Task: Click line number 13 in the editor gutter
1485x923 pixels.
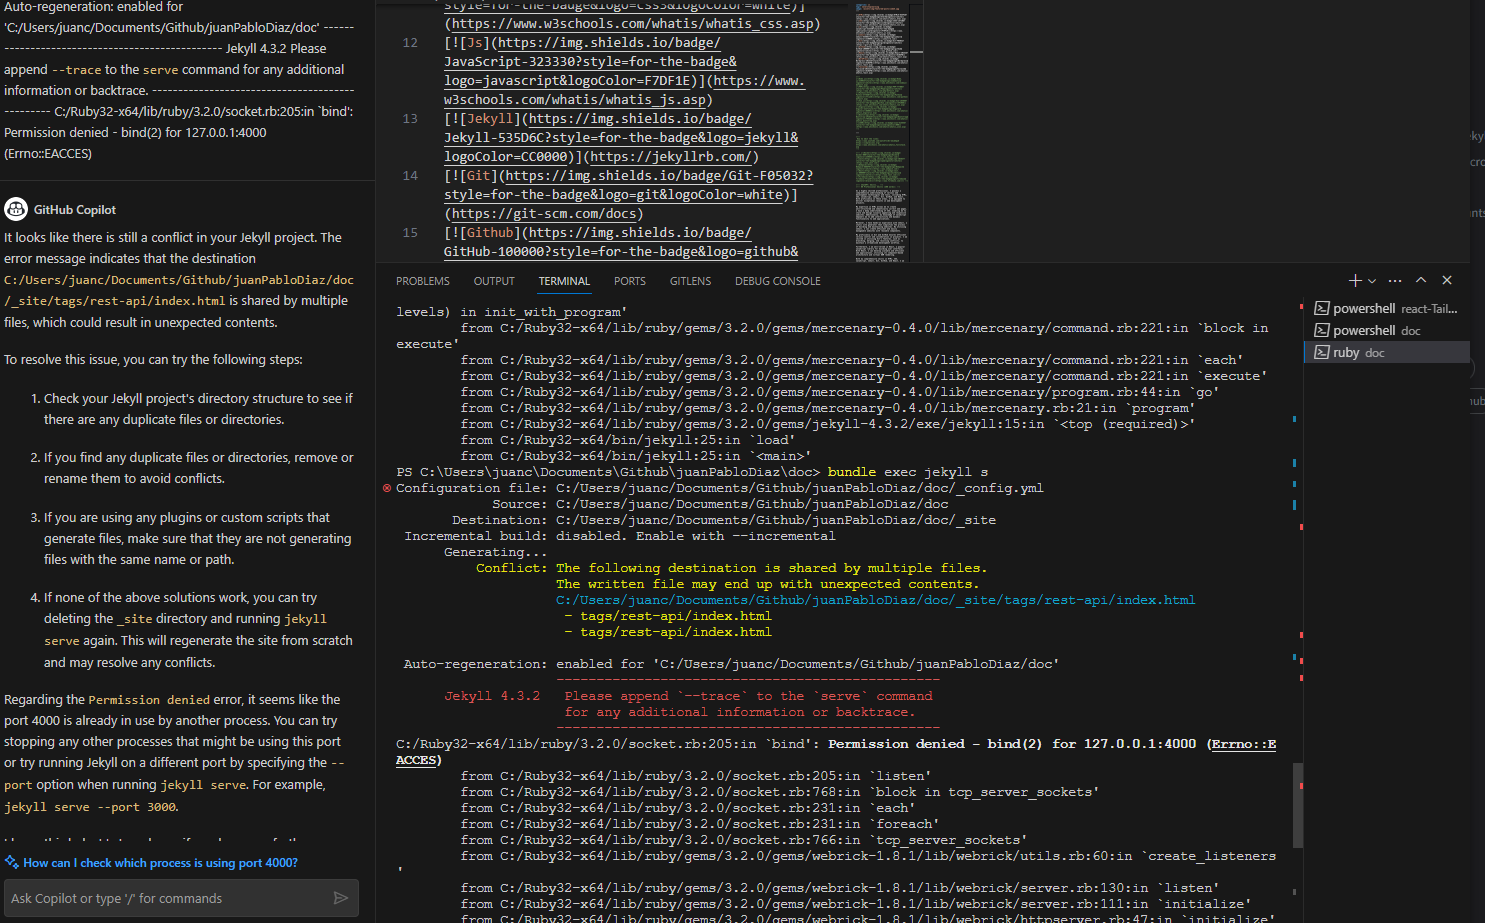Action: (410, 119)
